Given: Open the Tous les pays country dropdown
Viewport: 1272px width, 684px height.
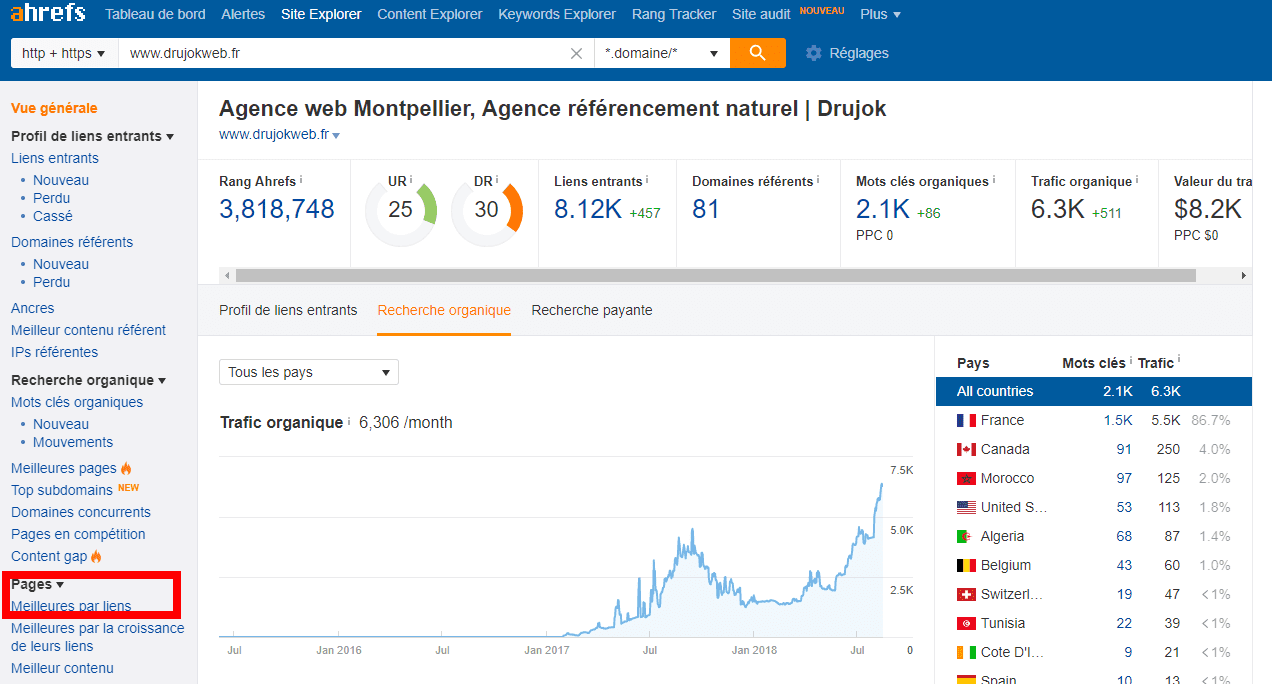Looking at the screenshot, I should tap(309, 372).
